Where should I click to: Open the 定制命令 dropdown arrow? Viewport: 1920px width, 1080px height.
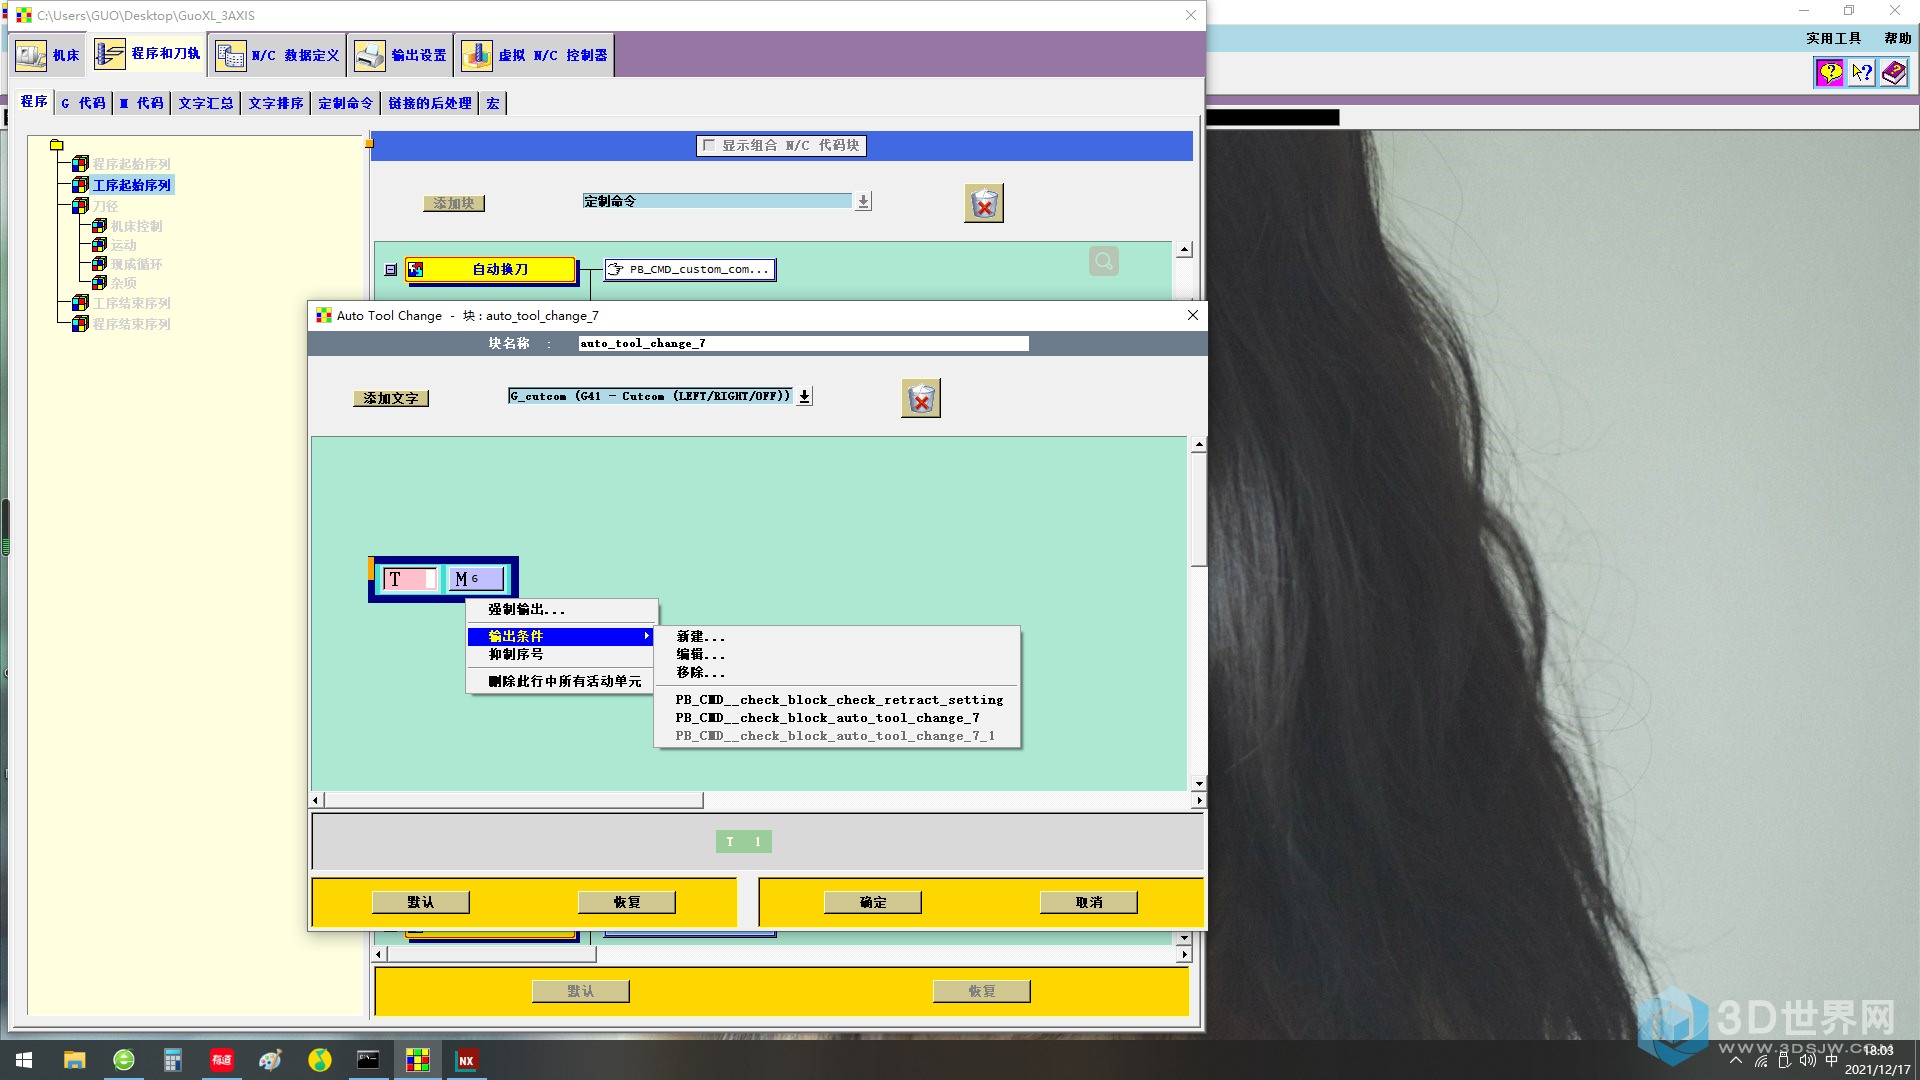click(863, 201)
